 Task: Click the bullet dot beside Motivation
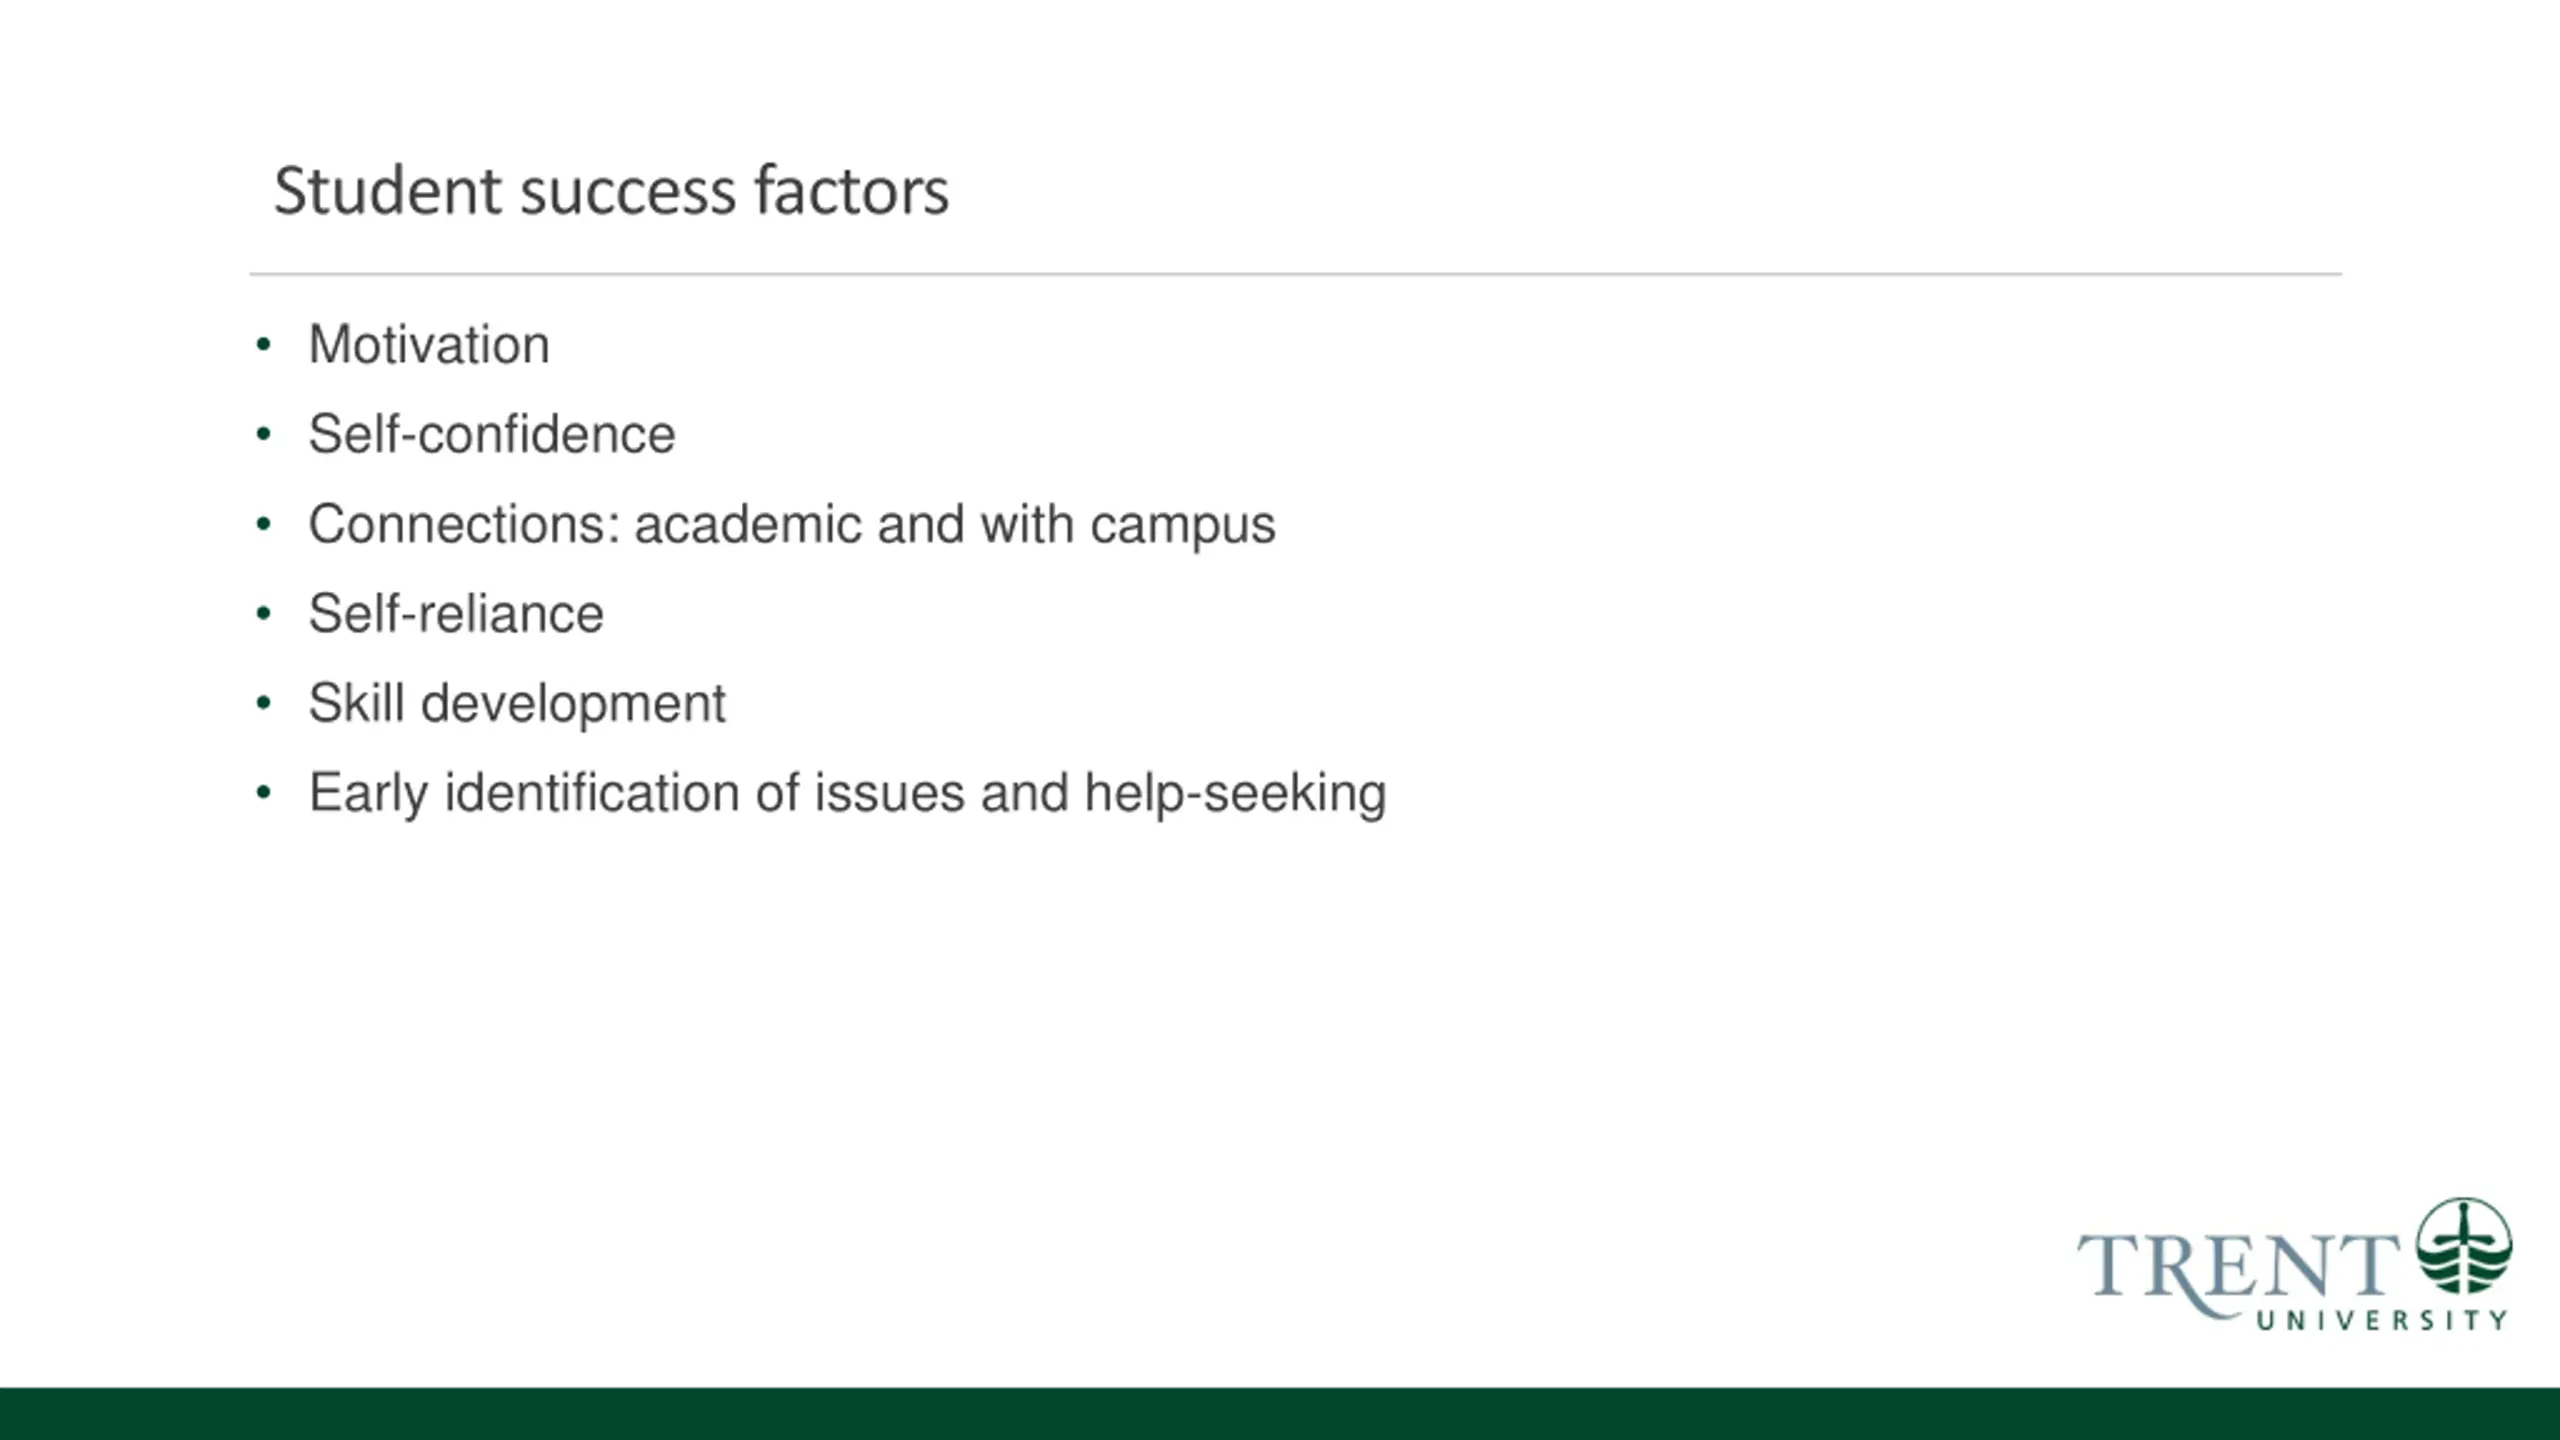click(x=263, y=345)
